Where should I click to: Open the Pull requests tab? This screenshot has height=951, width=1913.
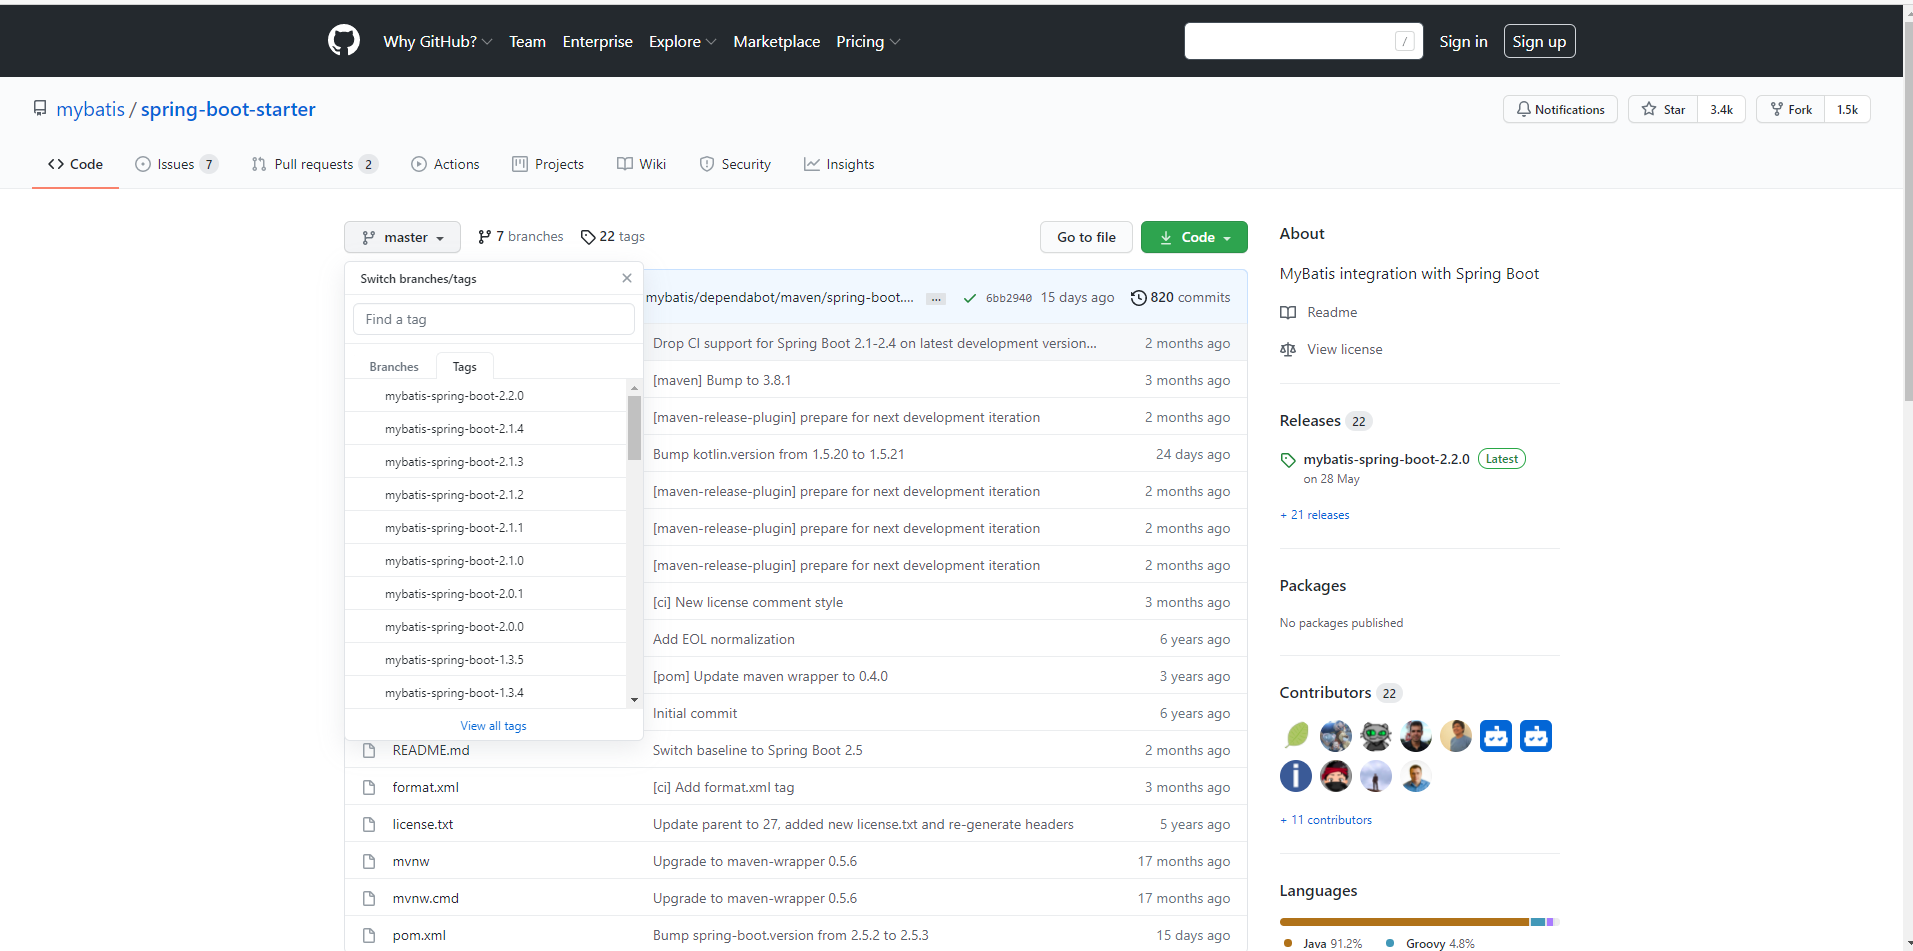314,165
